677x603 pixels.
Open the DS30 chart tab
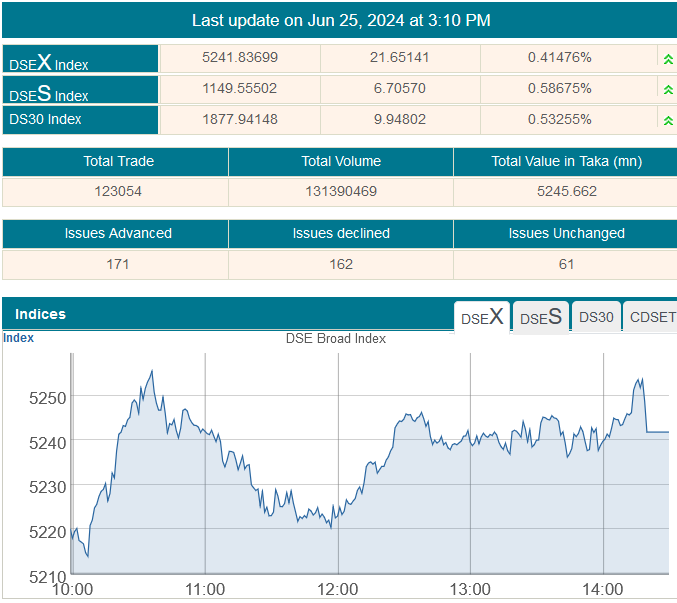point(596,317)
